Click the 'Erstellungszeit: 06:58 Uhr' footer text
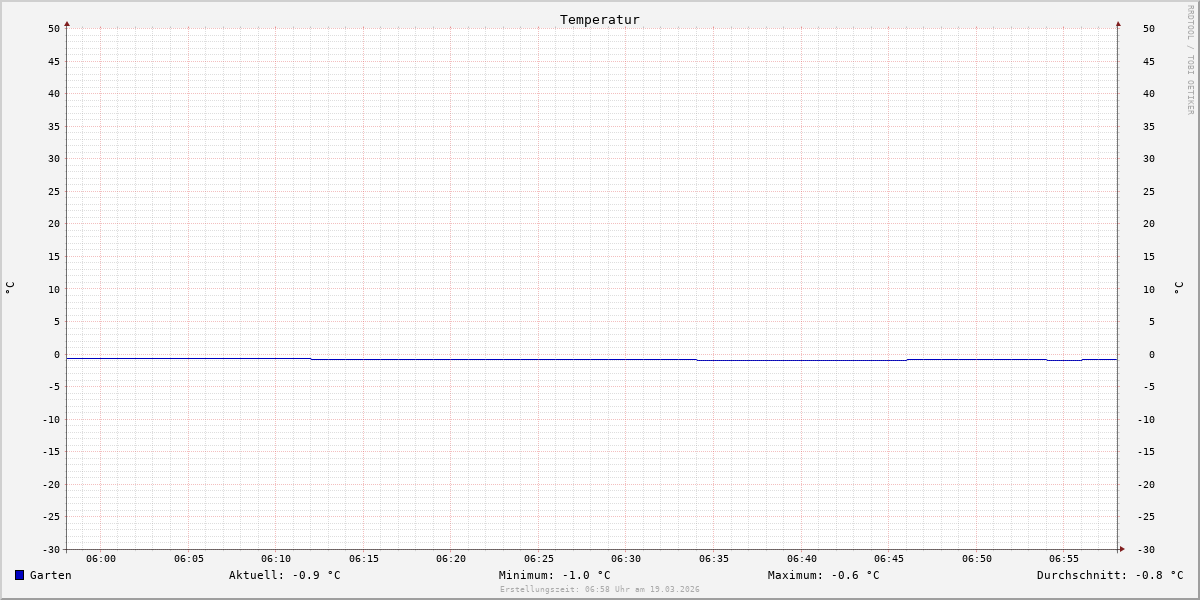Screen dimensions: 1200x600 pos(568,590)
